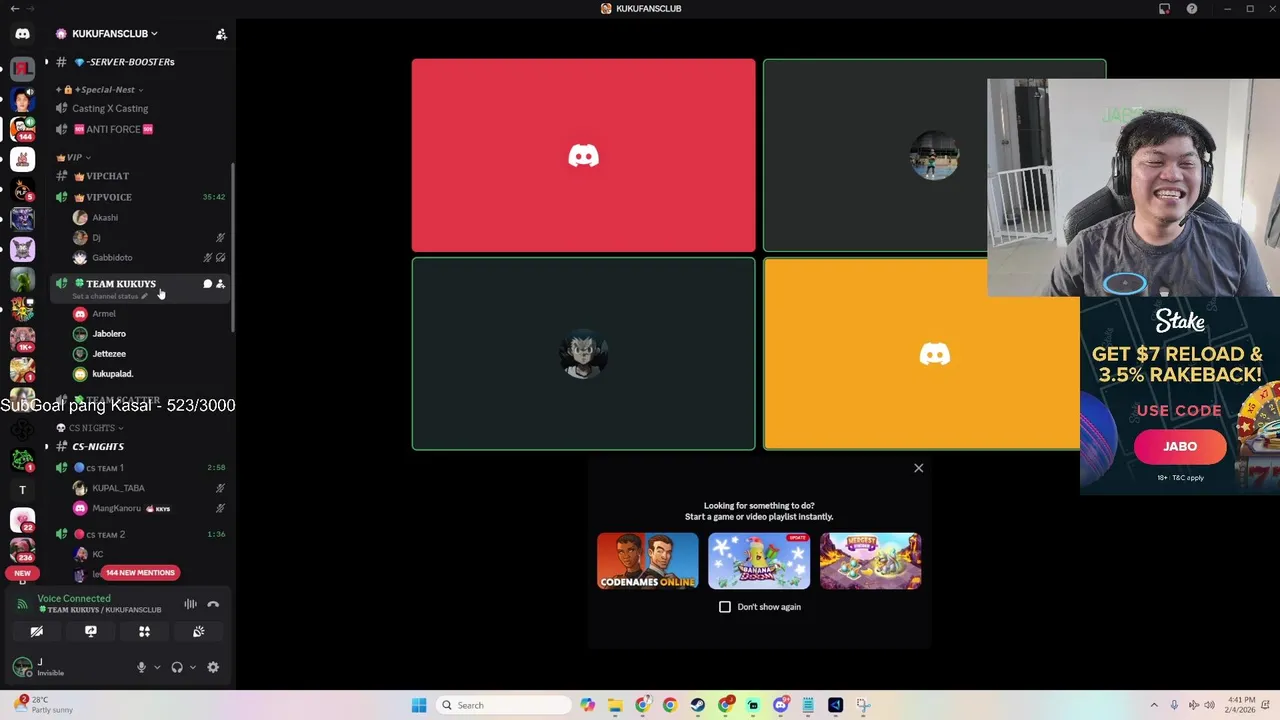Show hidden system tray icons

(x=1153, y=705)
